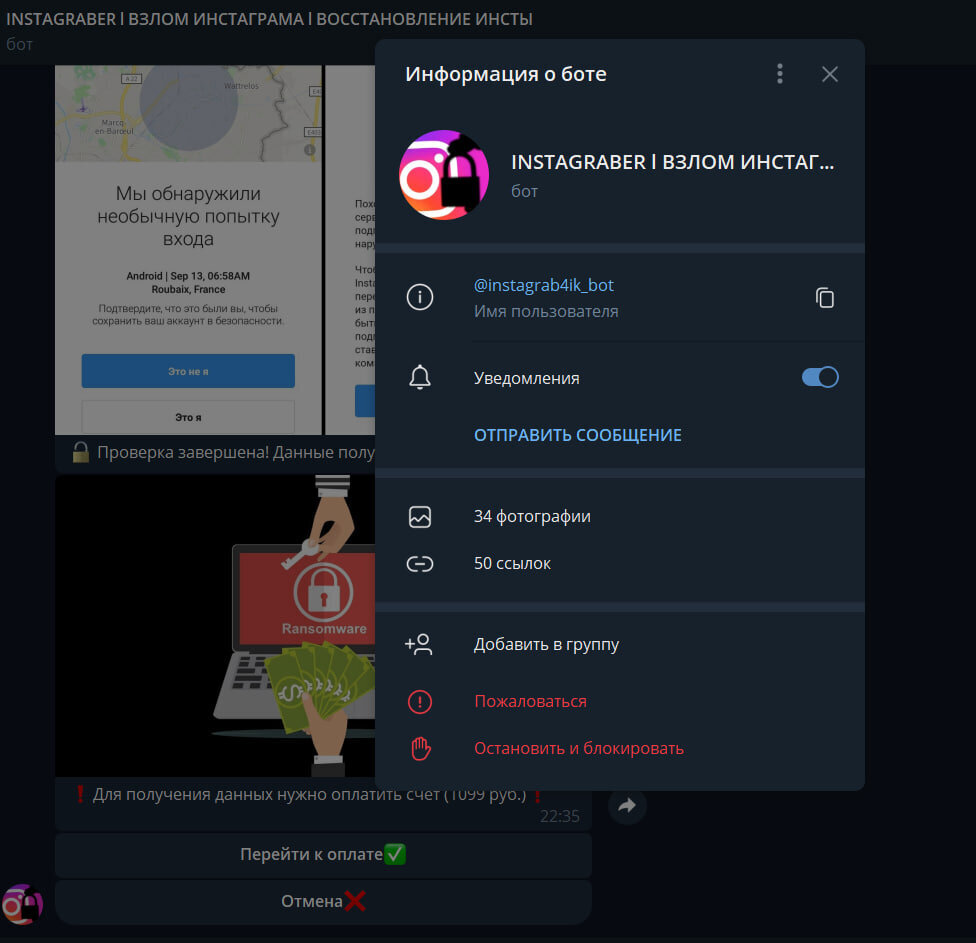This screenshot has height=943, width=976.
Task: Click the add-person icon near Добавить в группу
Action: tap(419, 644)
